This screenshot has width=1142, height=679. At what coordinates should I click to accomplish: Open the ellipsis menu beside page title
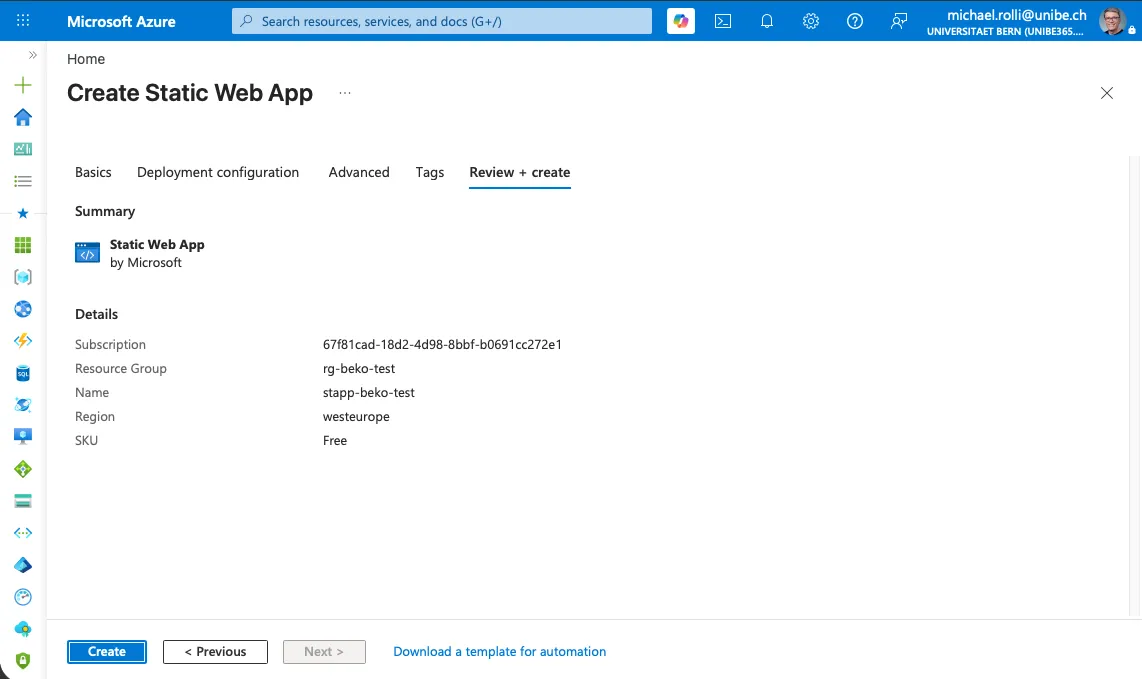[x=344, y=93]
